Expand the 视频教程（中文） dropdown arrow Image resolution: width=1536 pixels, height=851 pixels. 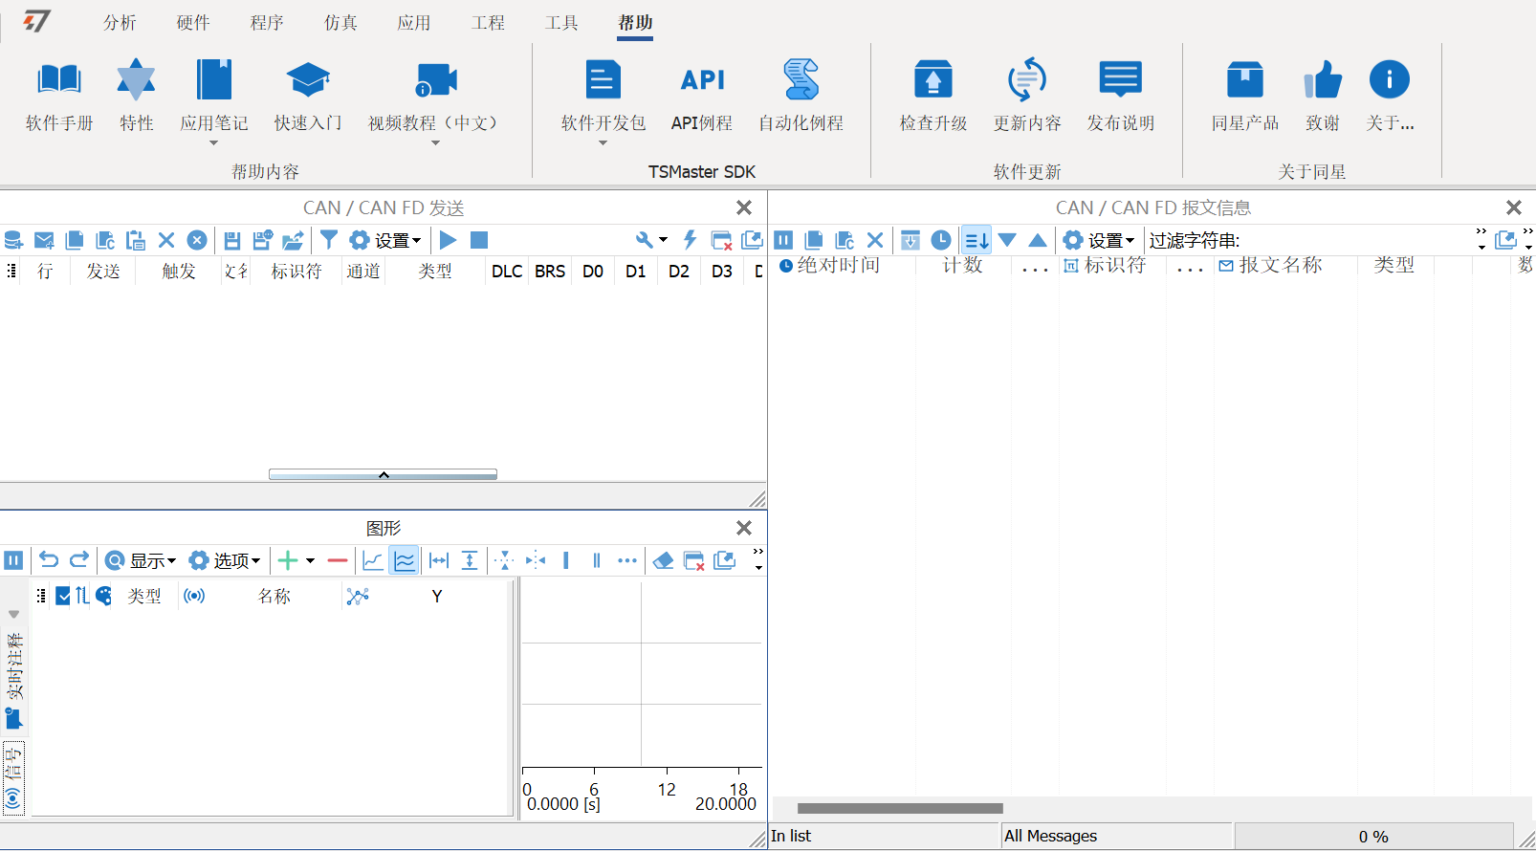pos(435,144)
